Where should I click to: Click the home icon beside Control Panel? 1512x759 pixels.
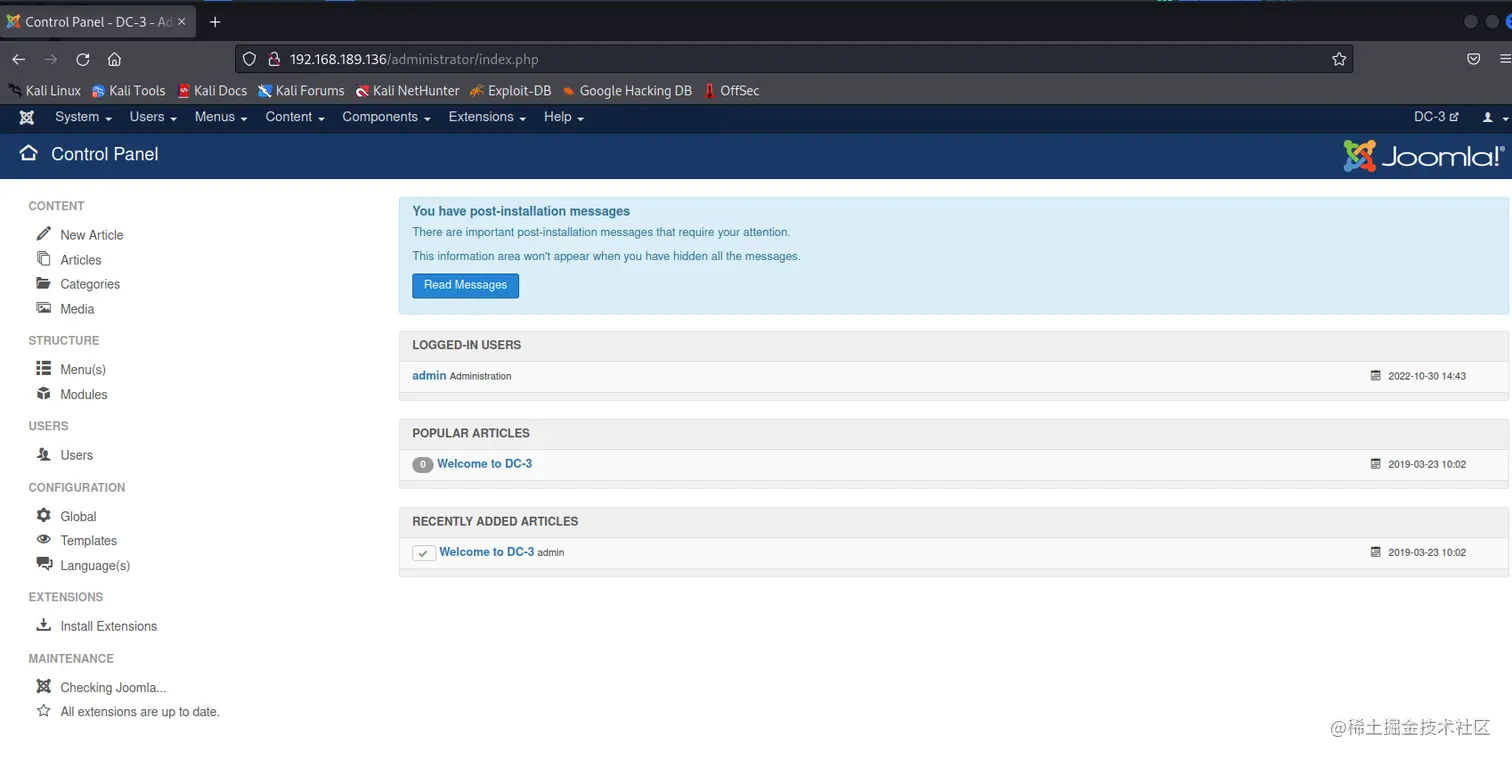(28, 153)
